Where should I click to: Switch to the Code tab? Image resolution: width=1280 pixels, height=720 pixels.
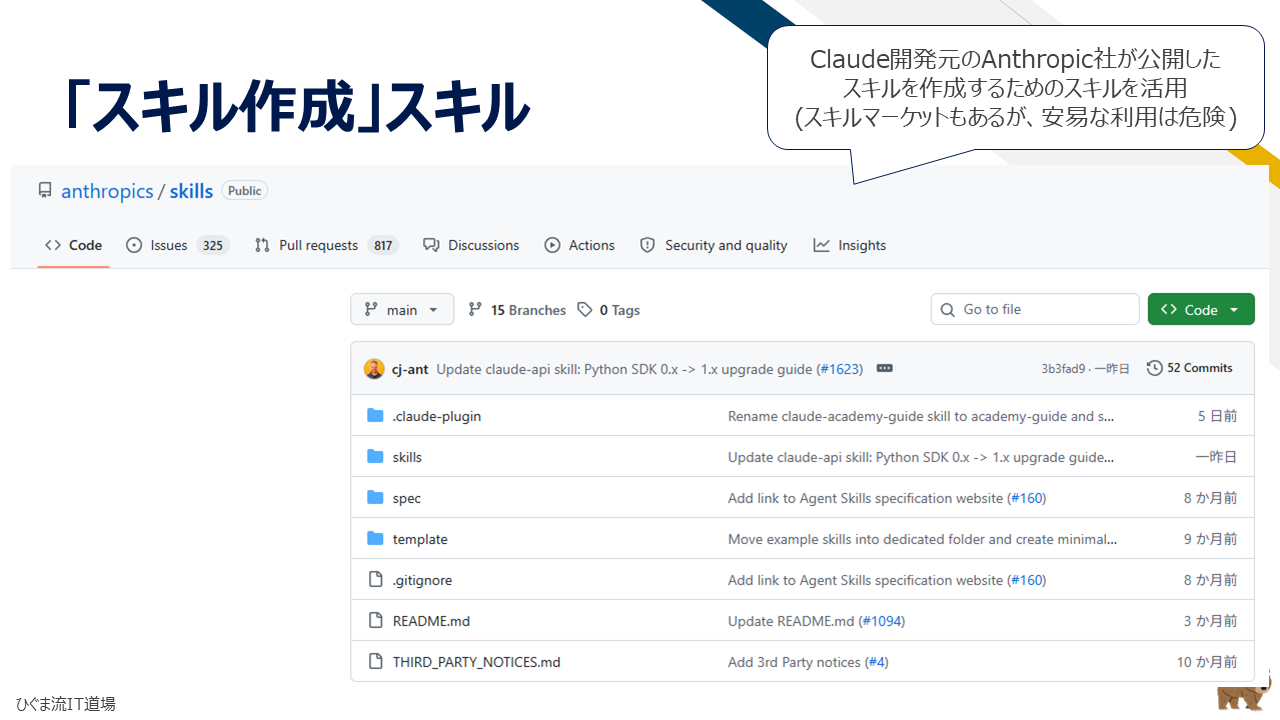74,245
